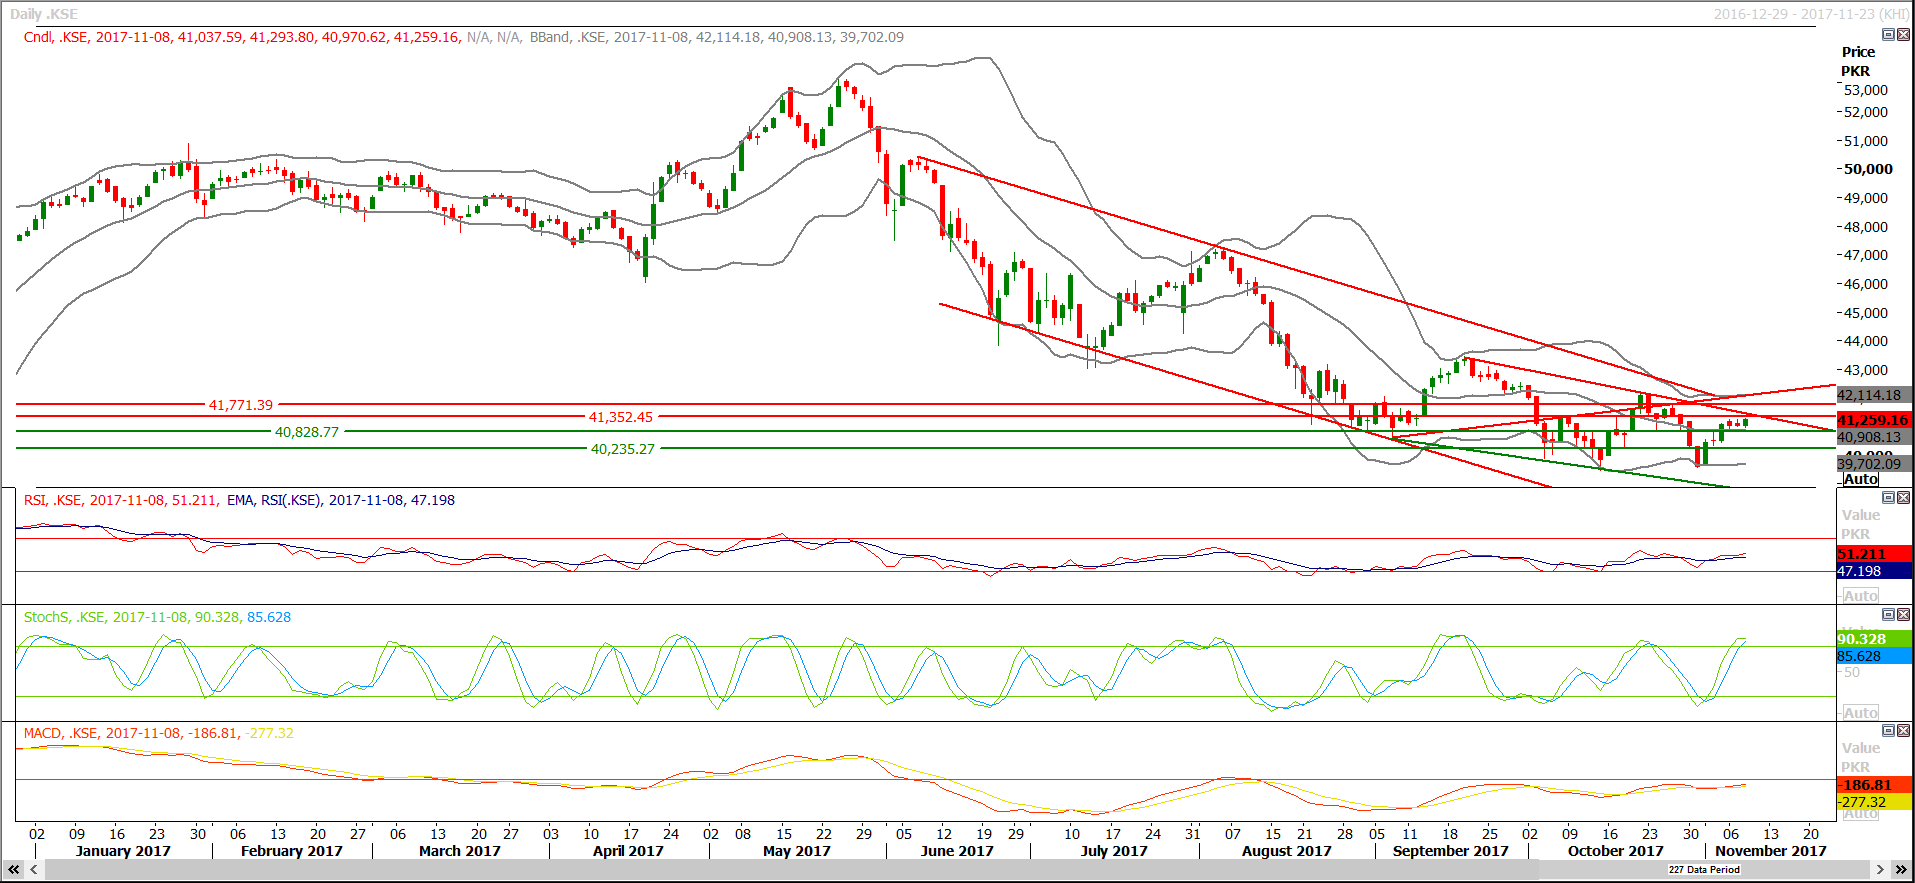Image resolution: width=1915 pixels, height=883 pixels.
Task: Jump to latest data with double-right arrow
Action: (x=1901, y=870)
